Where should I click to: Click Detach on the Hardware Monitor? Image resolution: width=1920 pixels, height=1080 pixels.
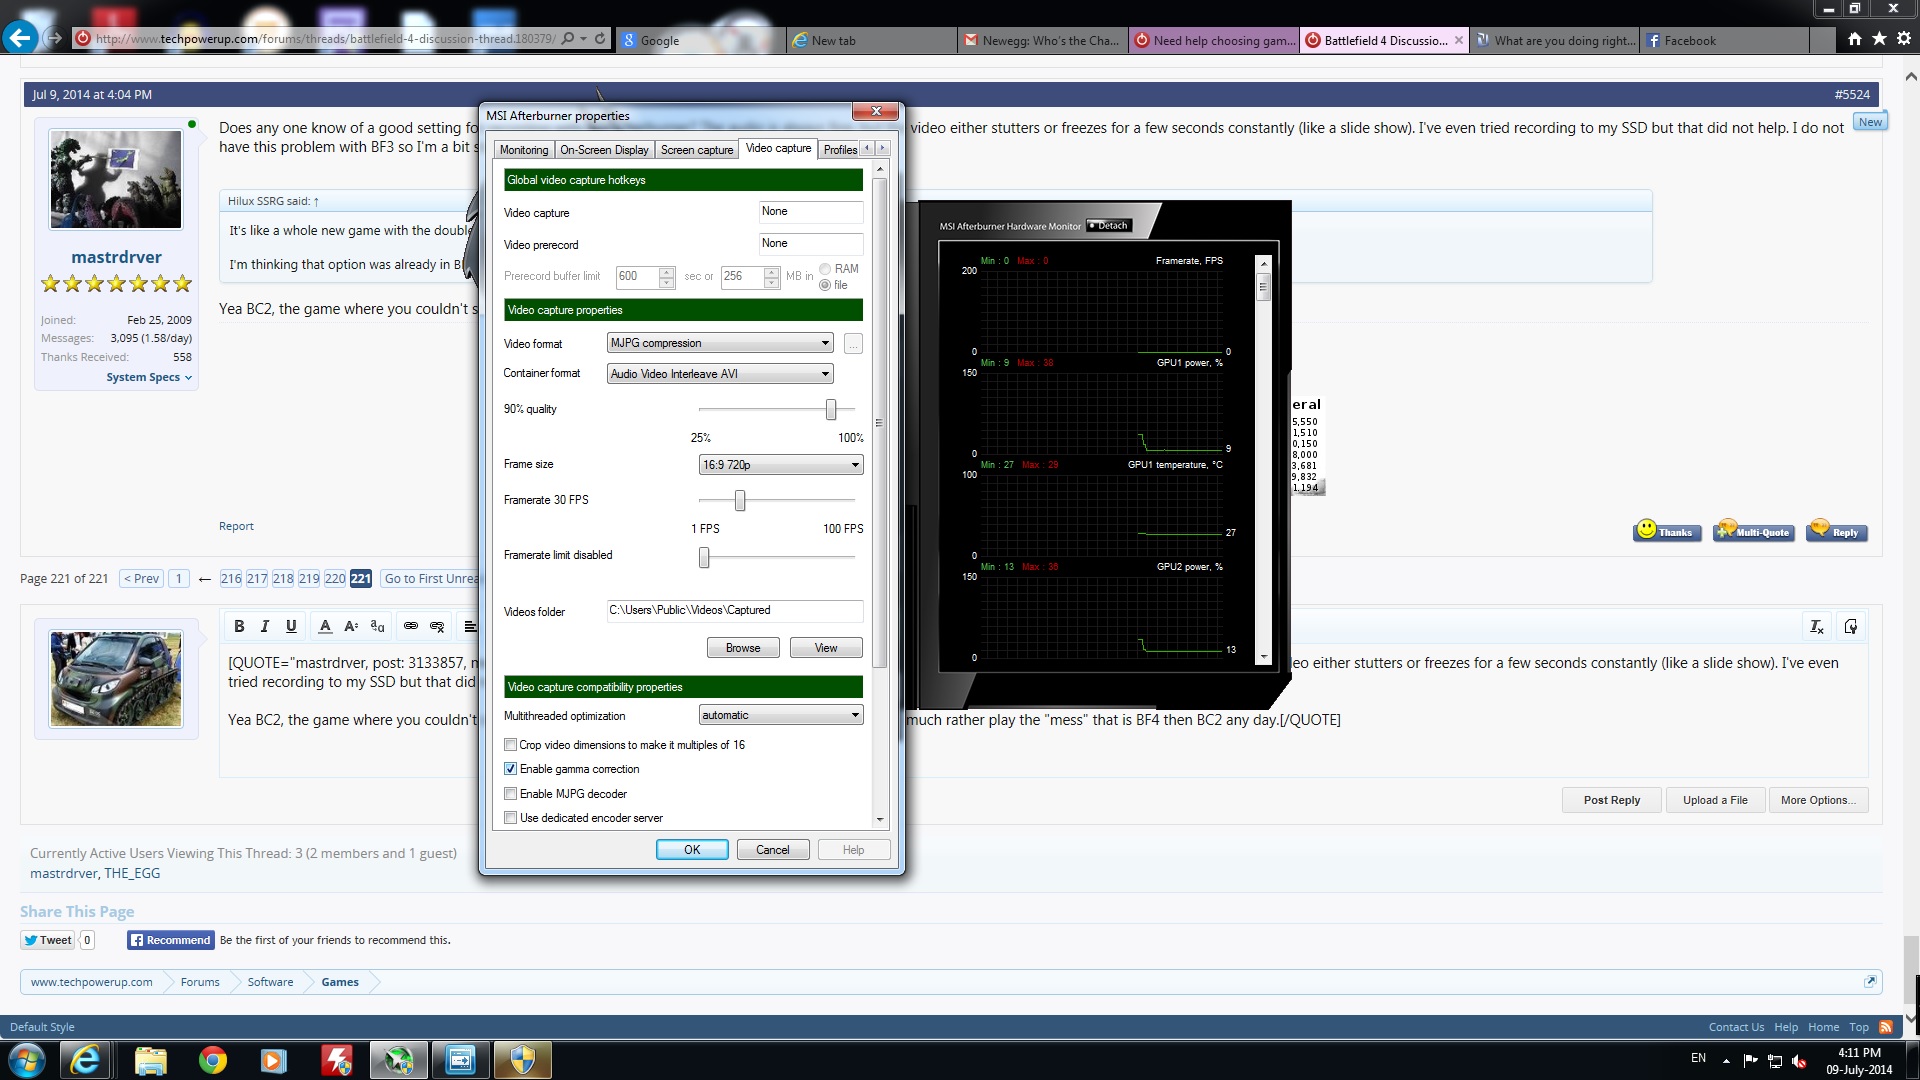1108,225
